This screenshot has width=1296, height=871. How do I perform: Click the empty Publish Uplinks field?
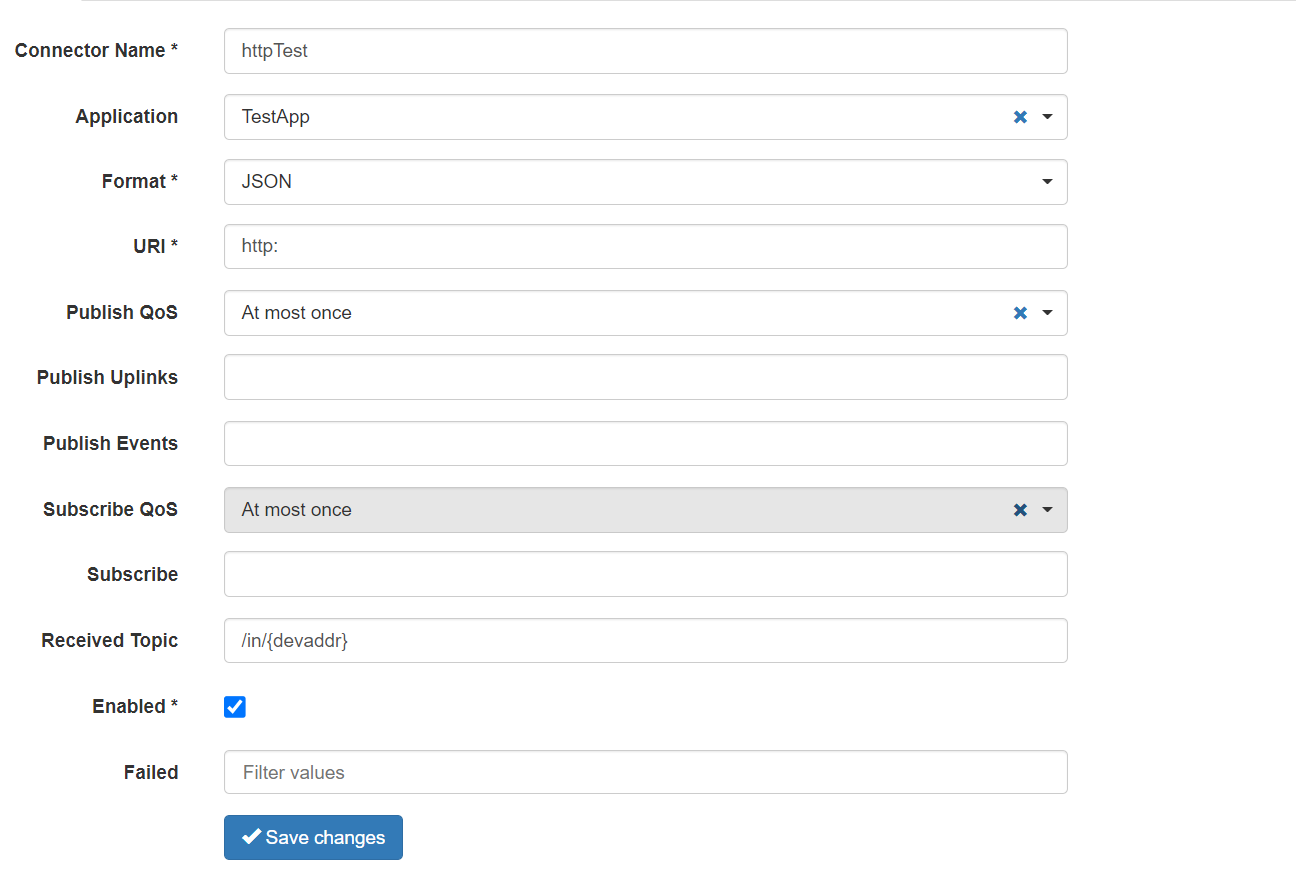click(645, 377)
